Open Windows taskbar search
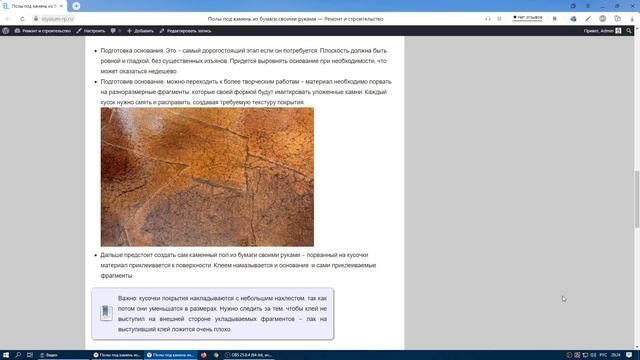The width and height of the screenshot is (640, 360). [18, 355]
